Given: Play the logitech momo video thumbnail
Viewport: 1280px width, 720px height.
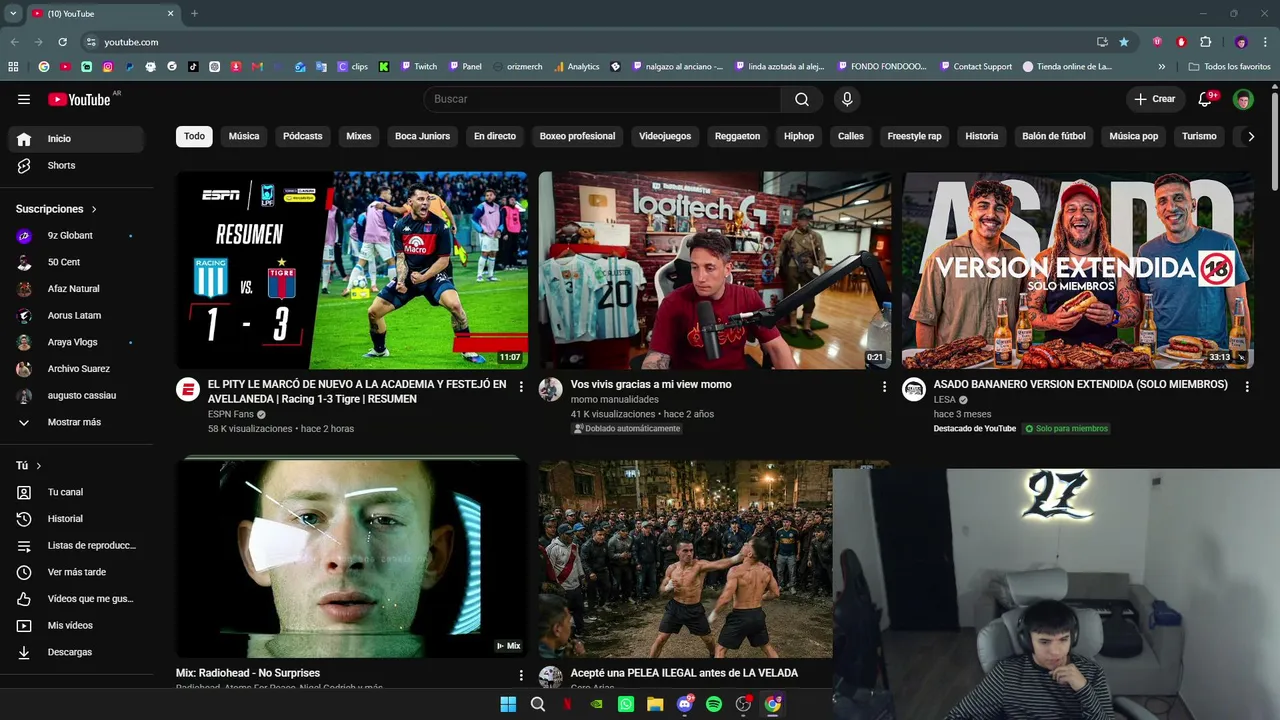Looking at the screenshot, I should pyautogui.click(x=715, y=270).
